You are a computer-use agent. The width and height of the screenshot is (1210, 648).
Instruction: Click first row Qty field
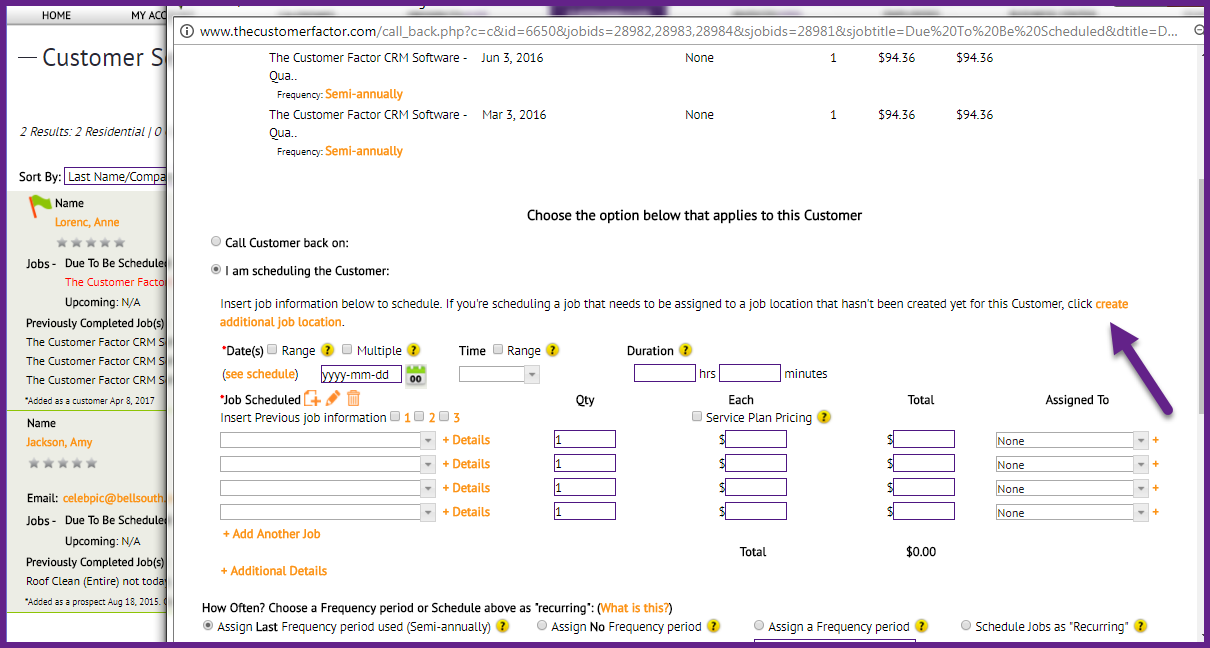click(585, 439)
